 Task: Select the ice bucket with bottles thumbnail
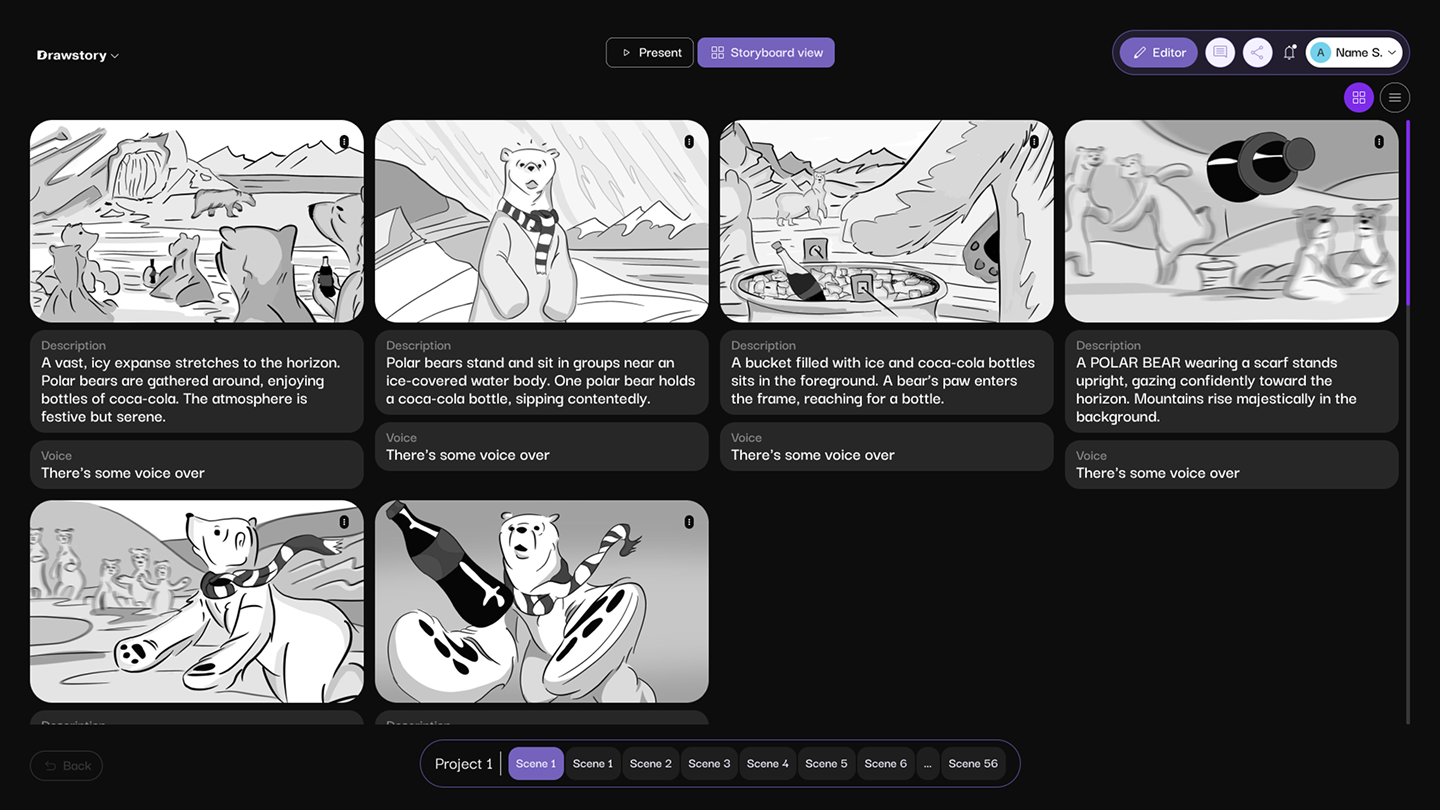(887, 221)
